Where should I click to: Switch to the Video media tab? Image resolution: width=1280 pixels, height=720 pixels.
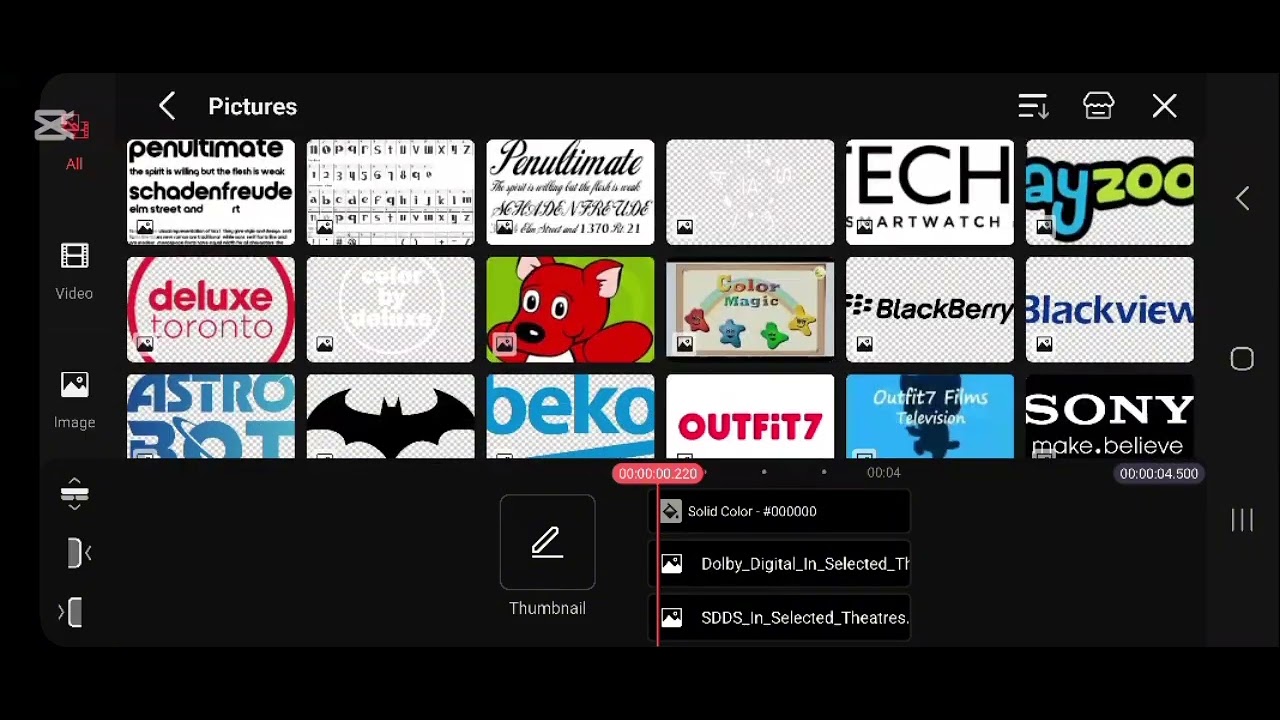[74, 272]
